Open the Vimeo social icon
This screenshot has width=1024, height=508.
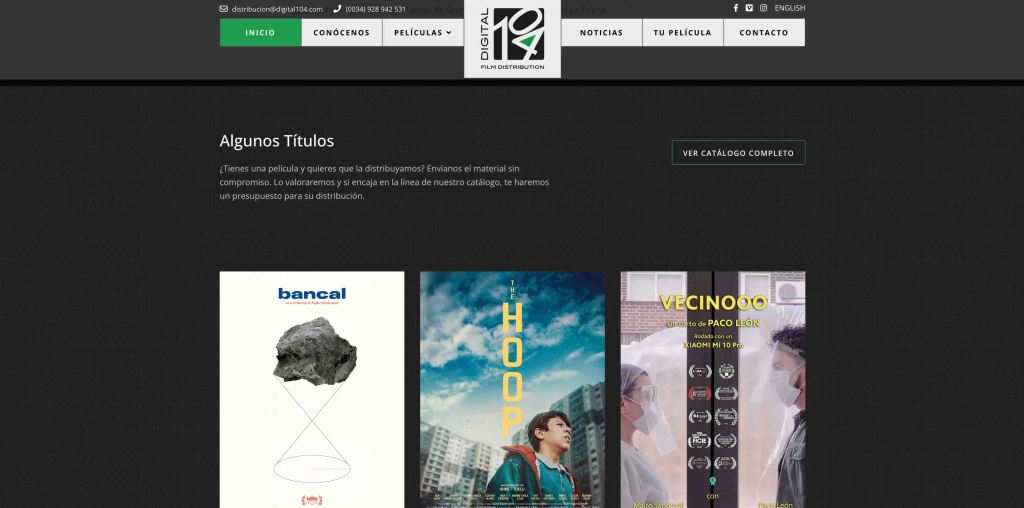point(749,8)
